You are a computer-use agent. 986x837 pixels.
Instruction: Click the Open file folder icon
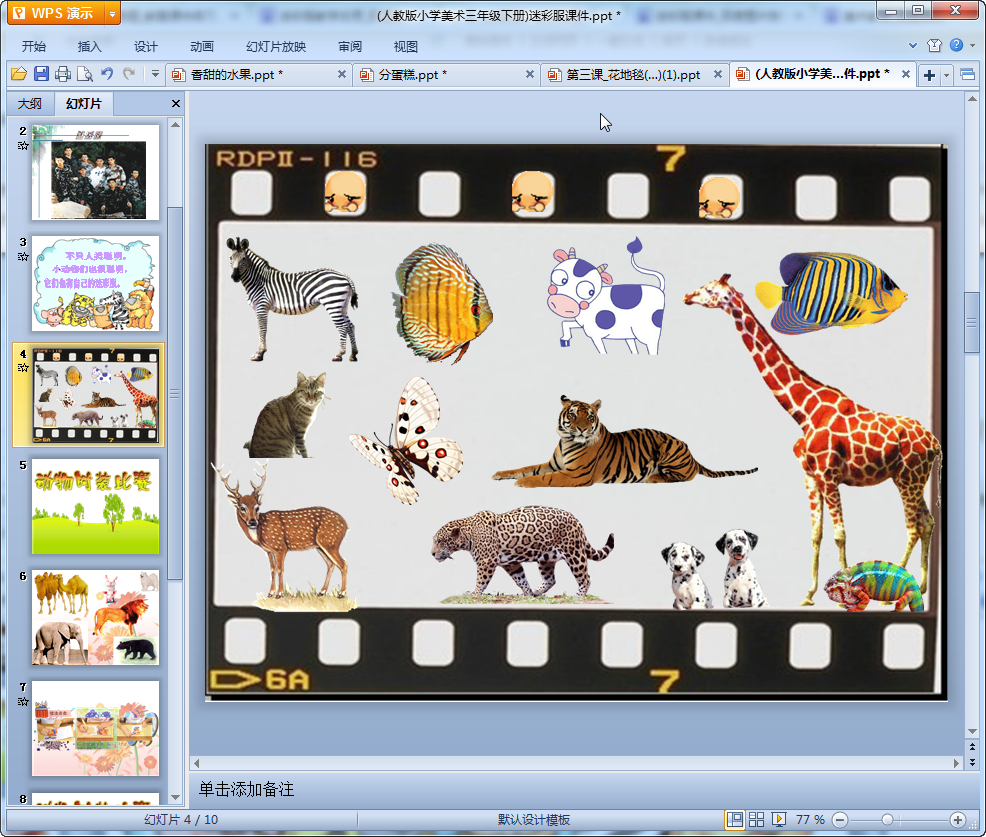[x=19, y=74]
